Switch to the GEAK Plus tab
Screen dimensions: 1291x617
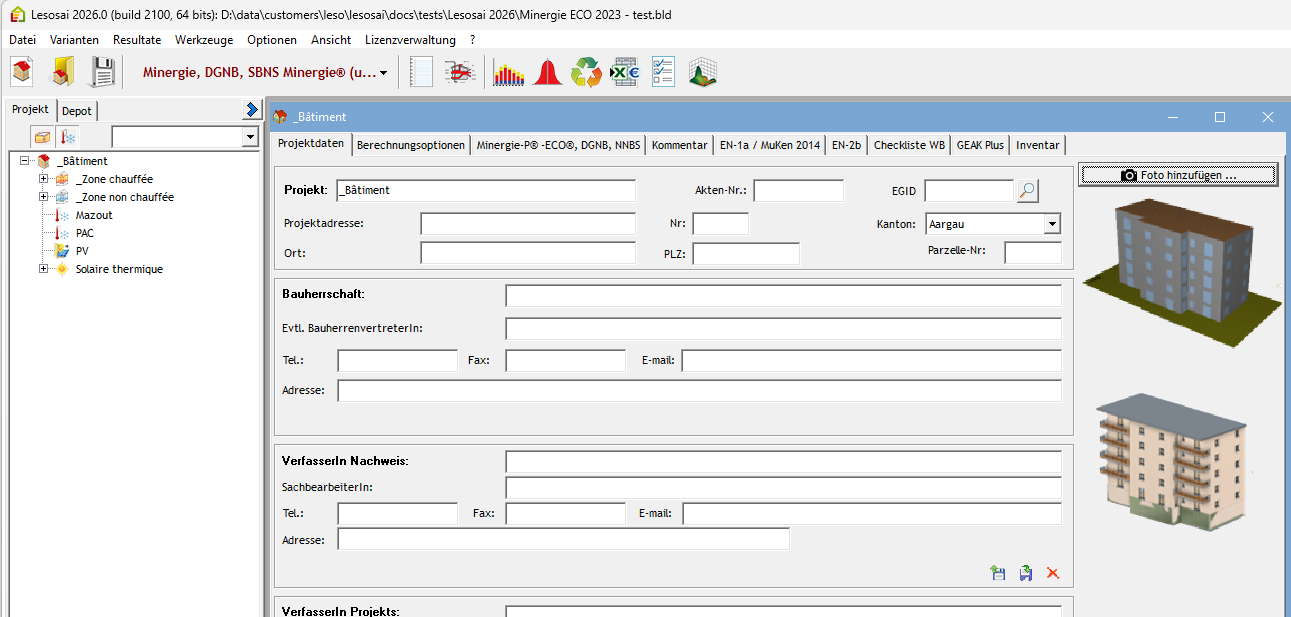click(979, 145)
